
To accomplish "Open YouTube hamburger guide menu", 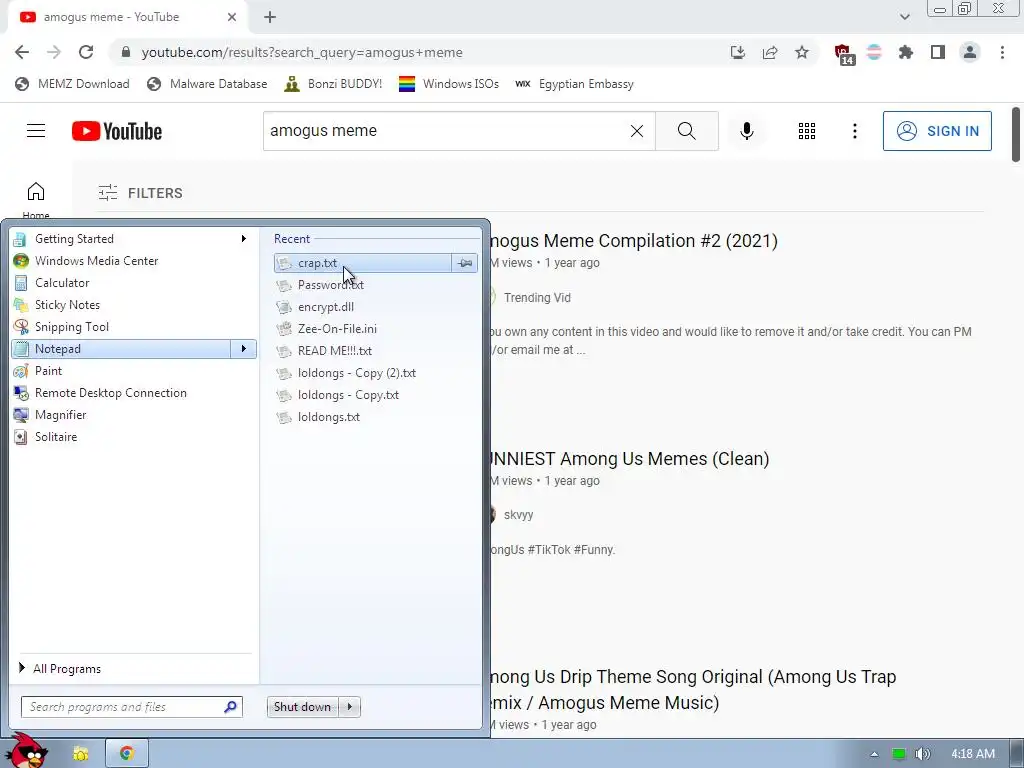I will click(36, 131).
